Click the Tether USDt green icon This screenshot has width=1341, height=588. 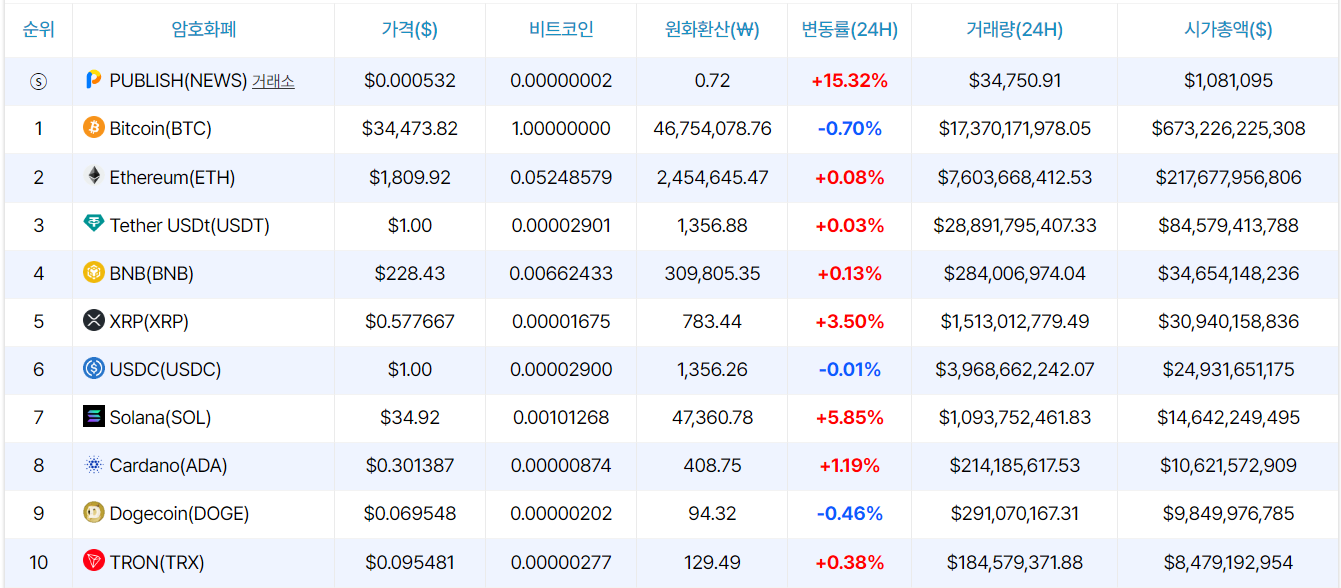93,225
